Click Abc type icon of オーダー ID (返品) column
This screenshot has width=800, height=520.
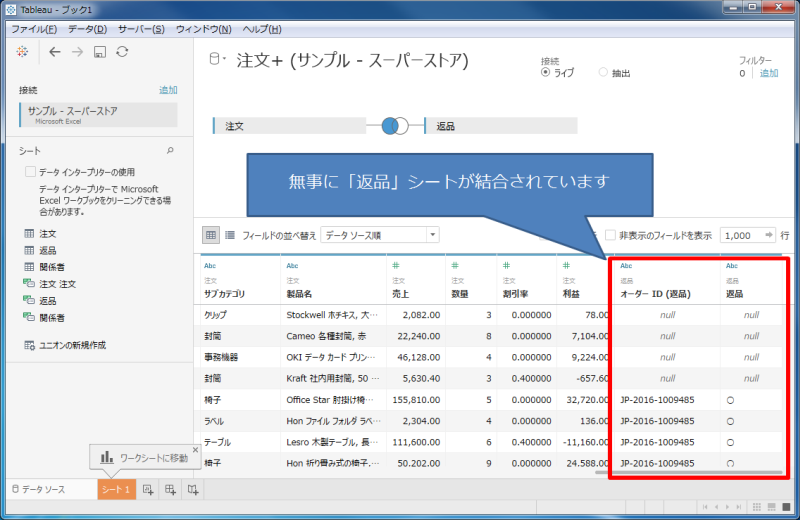pyautogui.click(x=626, y=266)
